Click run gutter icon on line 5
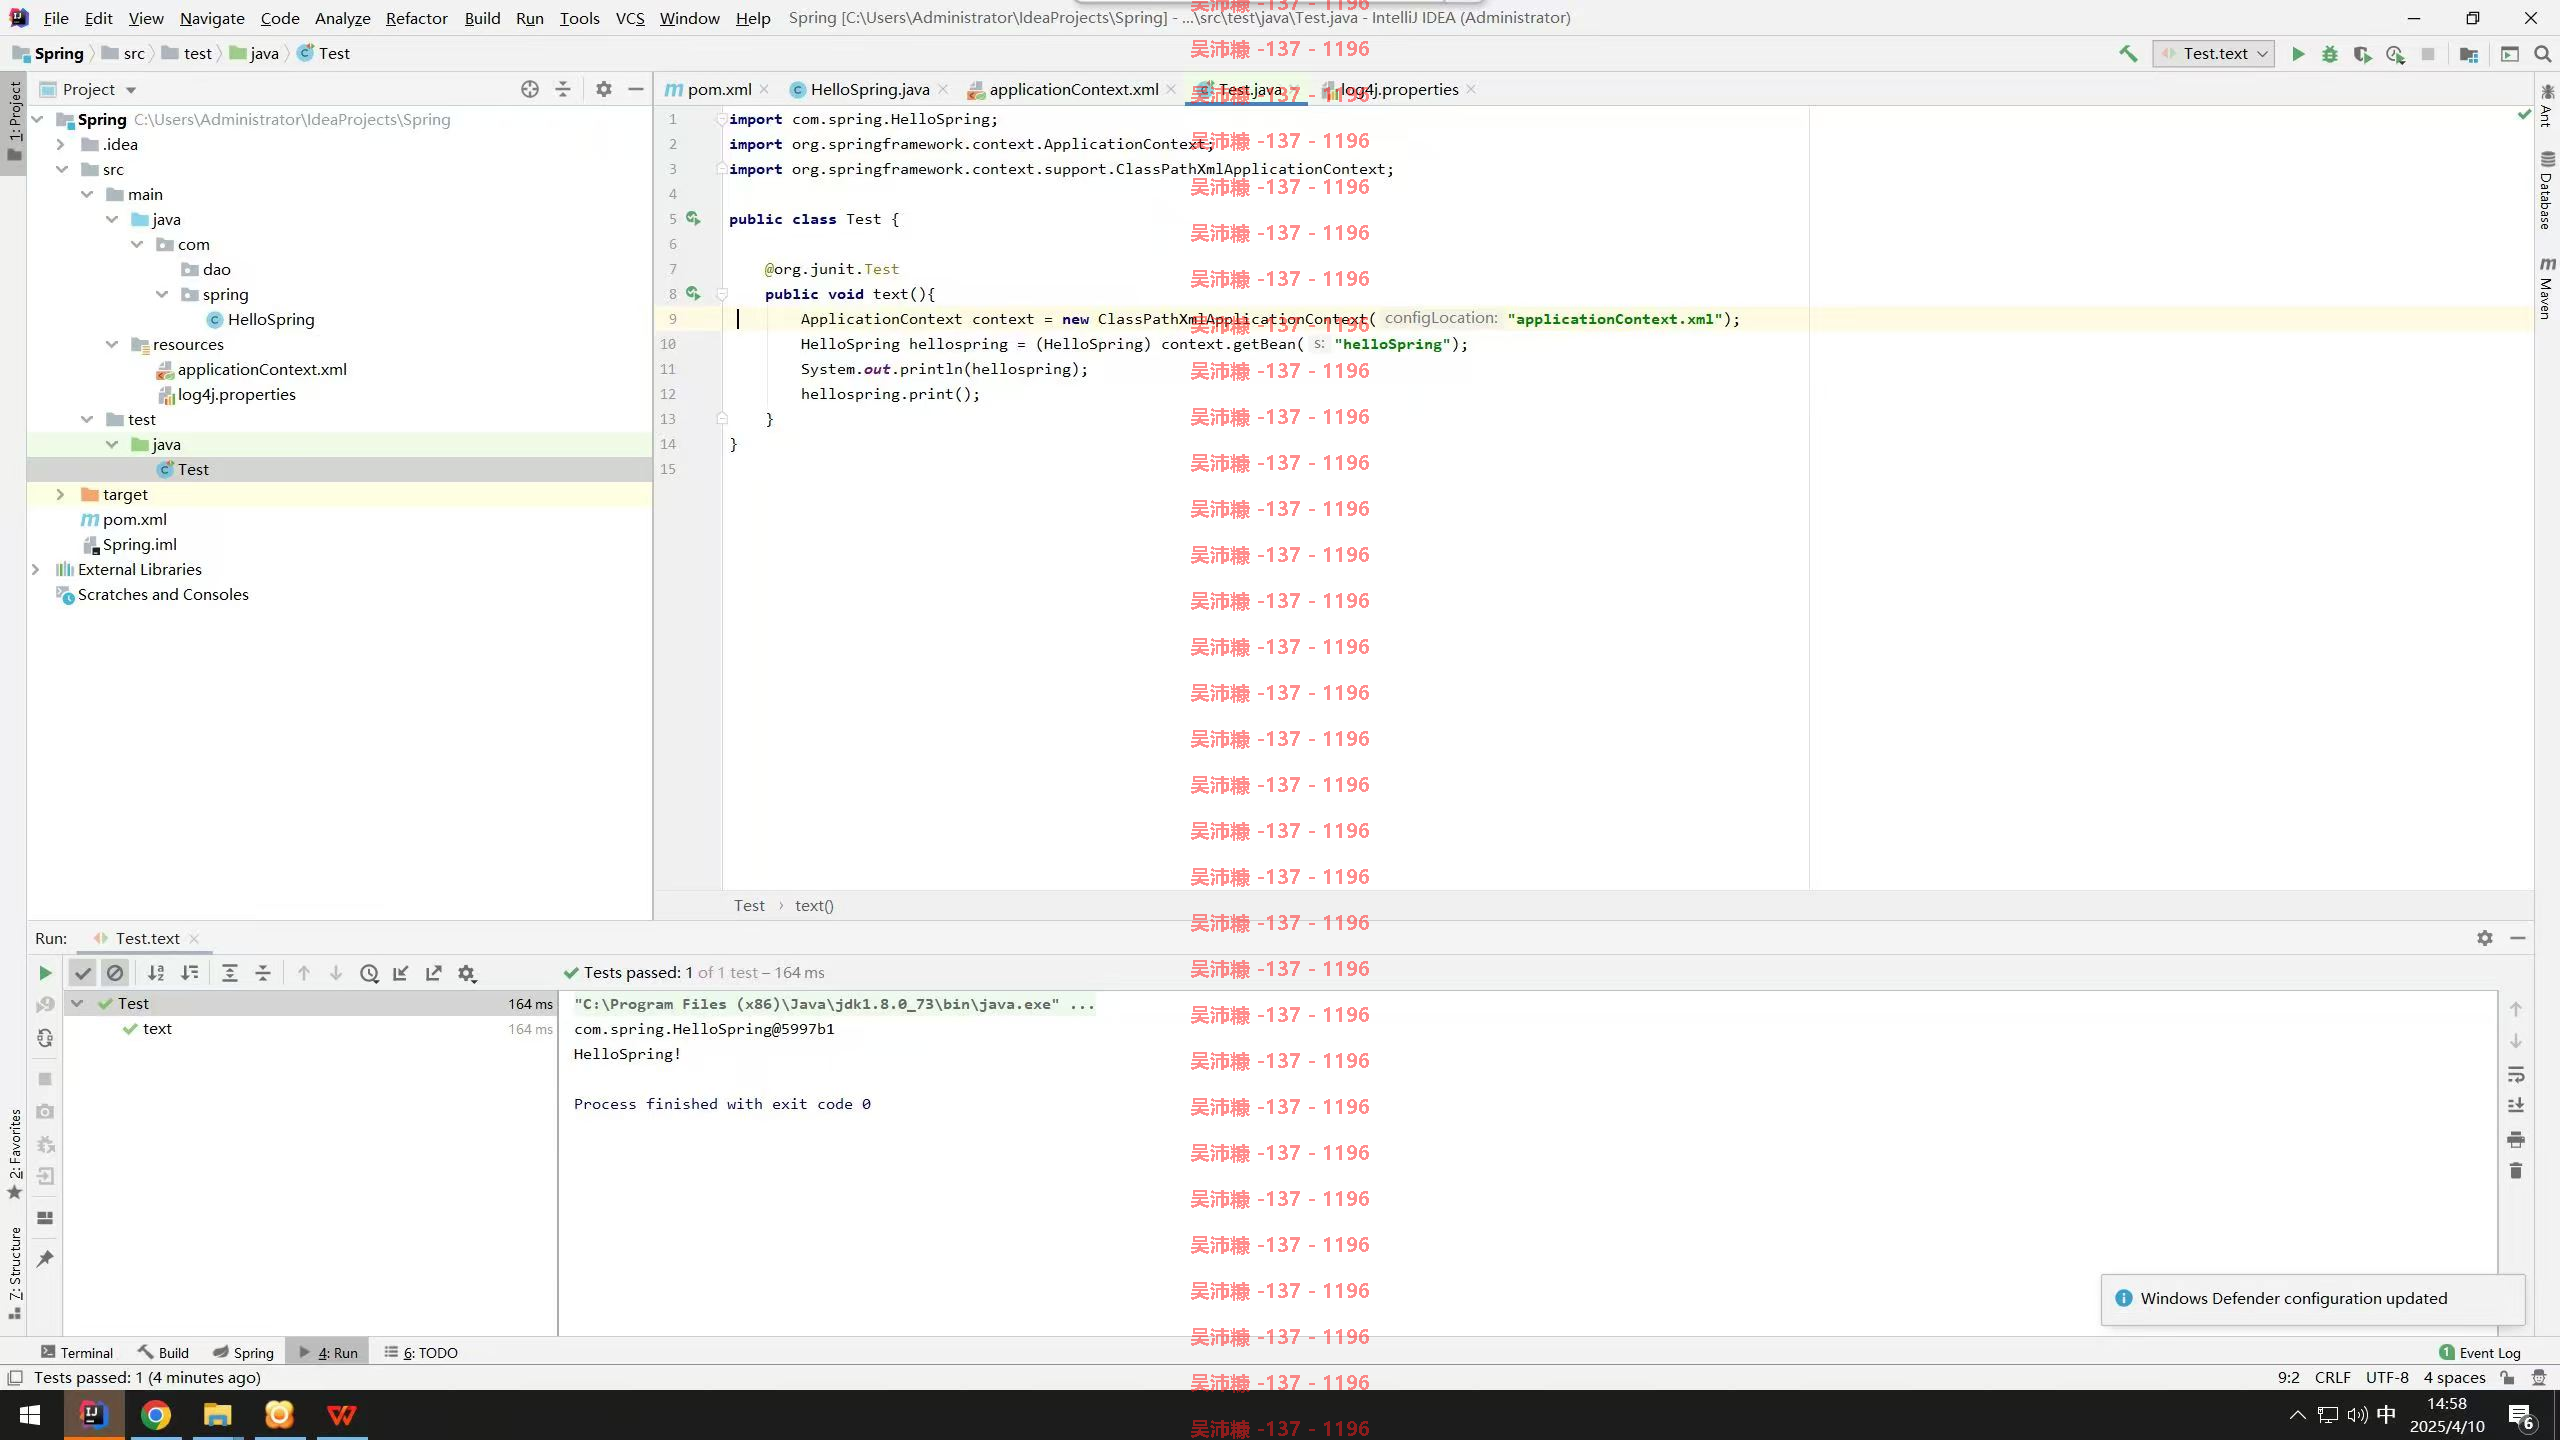Image resolution: width=2560 pixels, height=1440 pixels. pos(693,219)
